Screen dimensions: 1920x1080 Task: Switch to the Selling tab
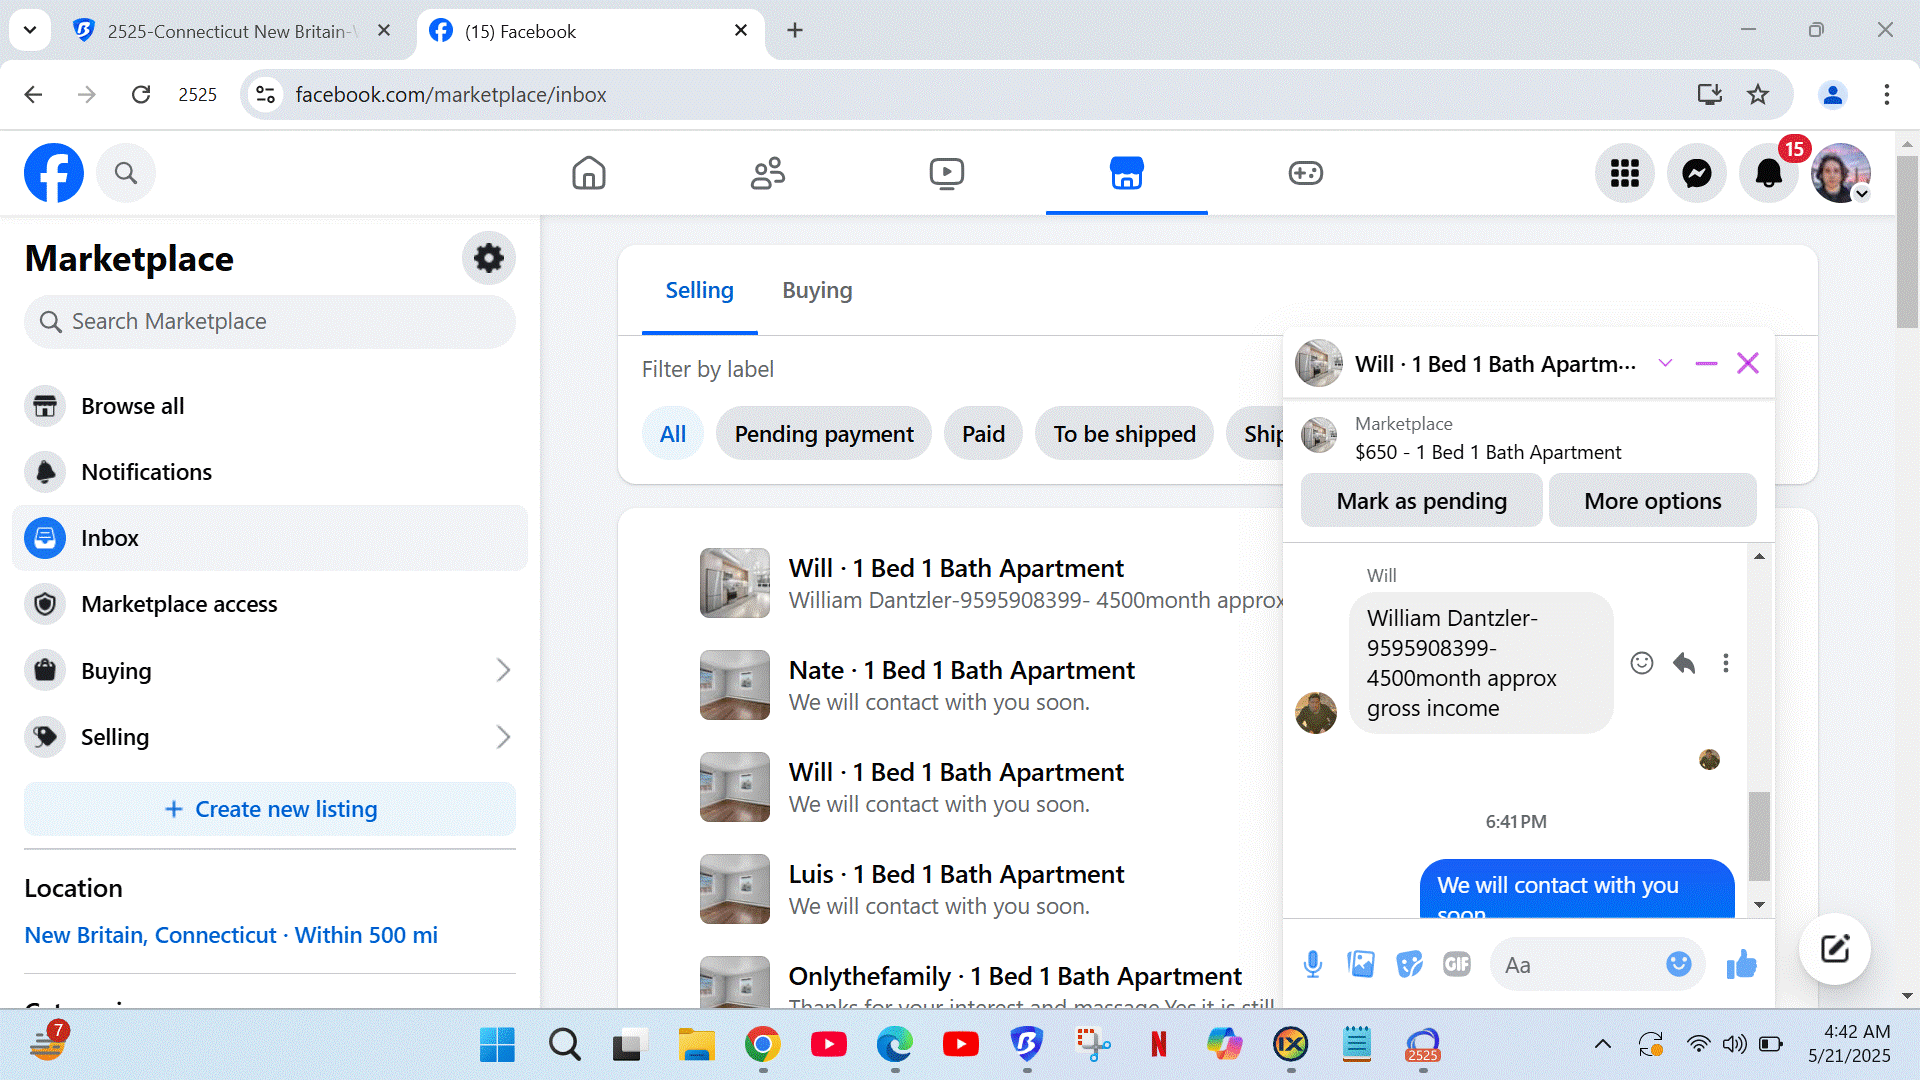coord(700,290)
